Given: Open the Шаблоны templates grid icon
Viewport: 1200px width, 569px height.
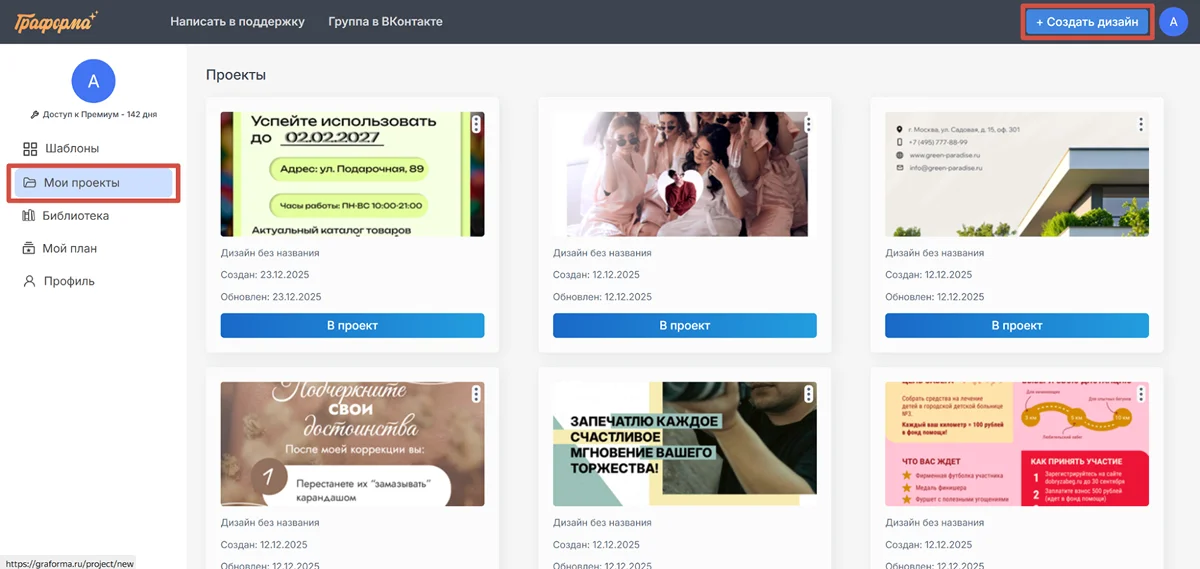Looking at the screenshot, I should [30, 149].
